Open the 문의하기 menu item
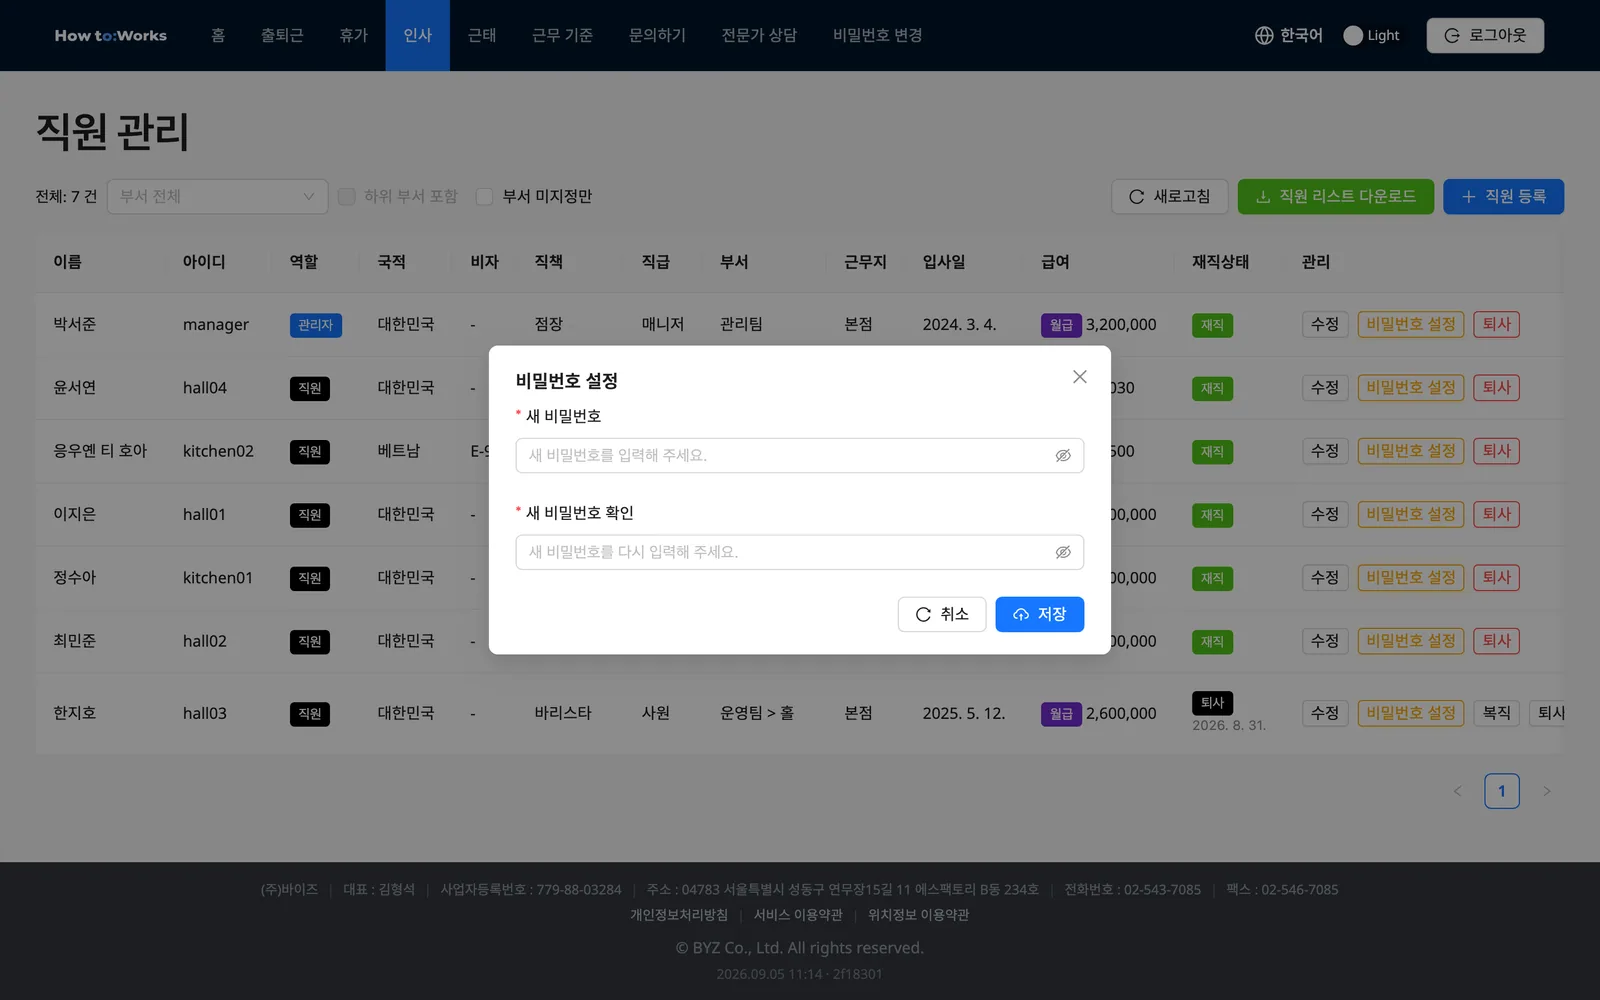 pyautogui.click(x=657, y=36)
